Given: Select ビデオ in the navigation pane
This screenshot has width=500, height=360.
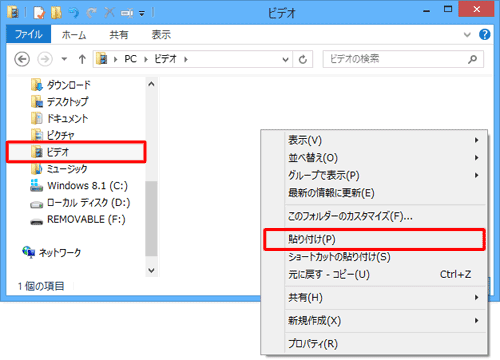Looking at the screenshot, I should click(76, 152).
